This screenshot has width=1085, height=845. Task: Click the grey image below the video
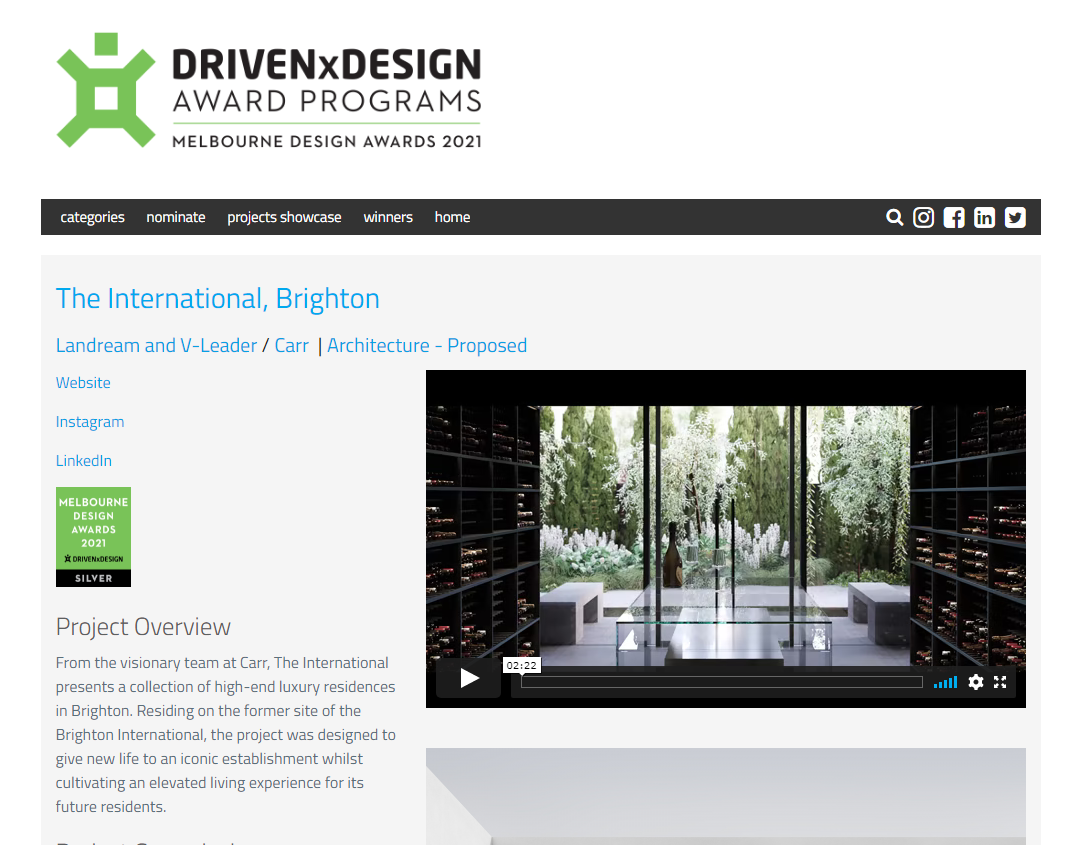tap(726, 797)
